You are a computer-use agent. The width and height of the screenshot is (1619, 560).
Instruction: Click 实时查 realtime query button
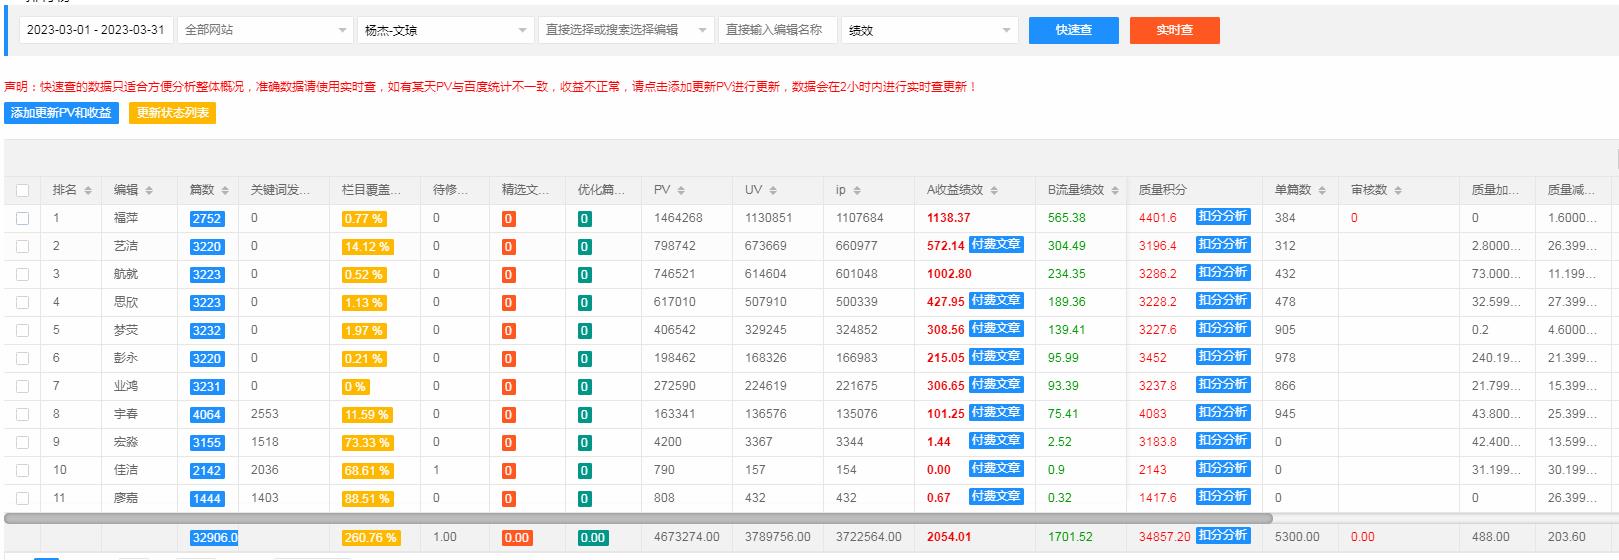pyautogui.click(x=1175, y=30)
